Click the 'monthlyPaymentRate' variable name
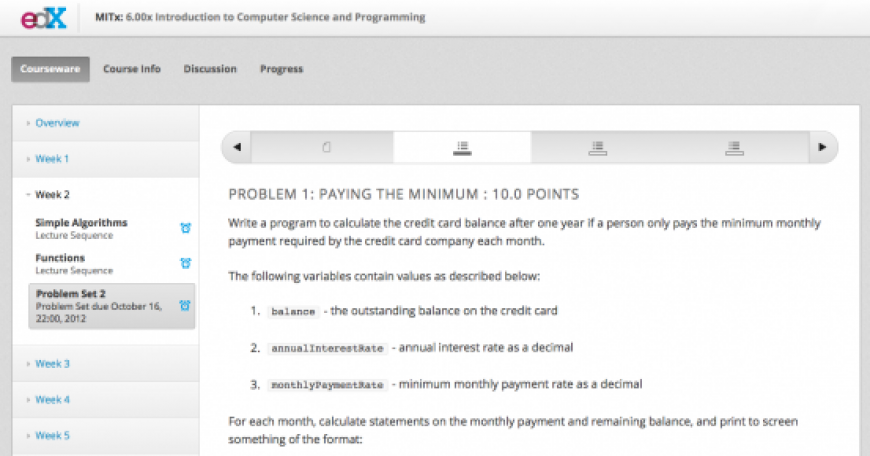870x456 pixels. point(327,385)
